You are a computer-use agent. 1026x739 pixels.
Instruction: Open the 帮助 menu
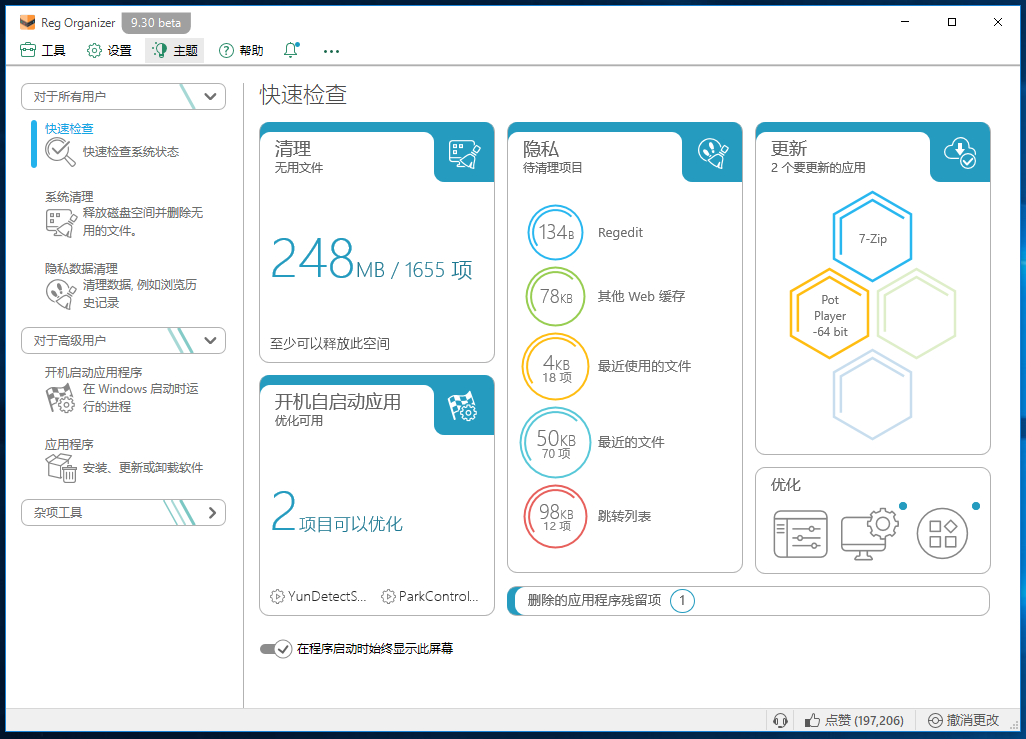(x=241, y=50)
